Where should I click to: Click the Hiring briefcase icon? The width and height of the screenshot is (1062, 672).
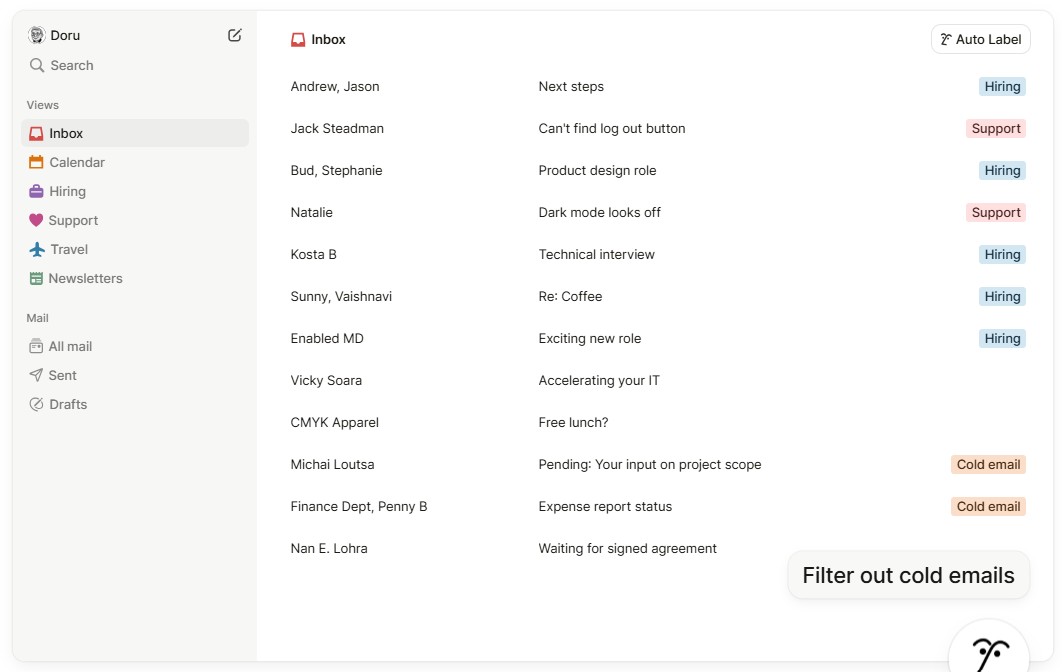[x=36, y=191]
